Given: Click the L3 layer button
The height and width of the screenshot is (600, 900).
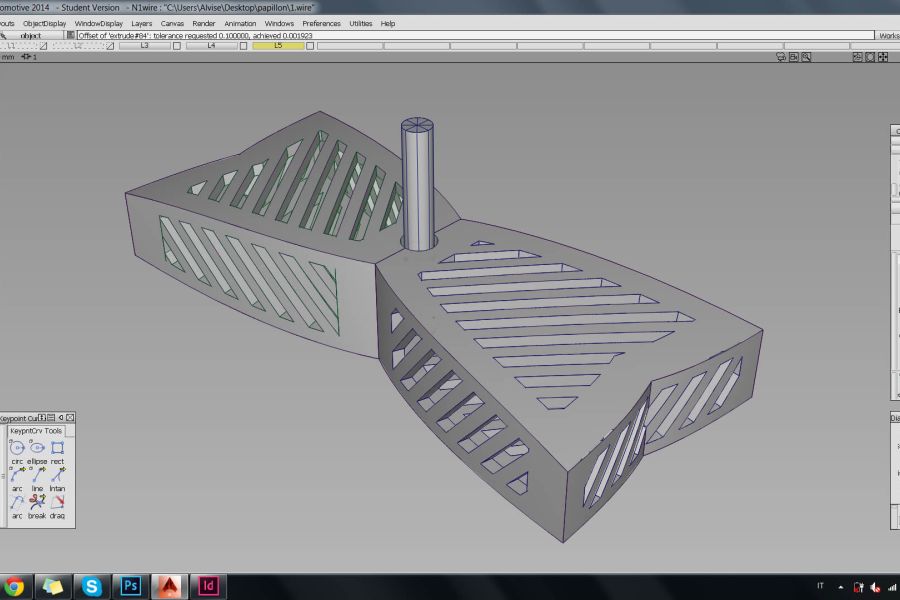Looking at the screenshot, I should coord(144,45).
